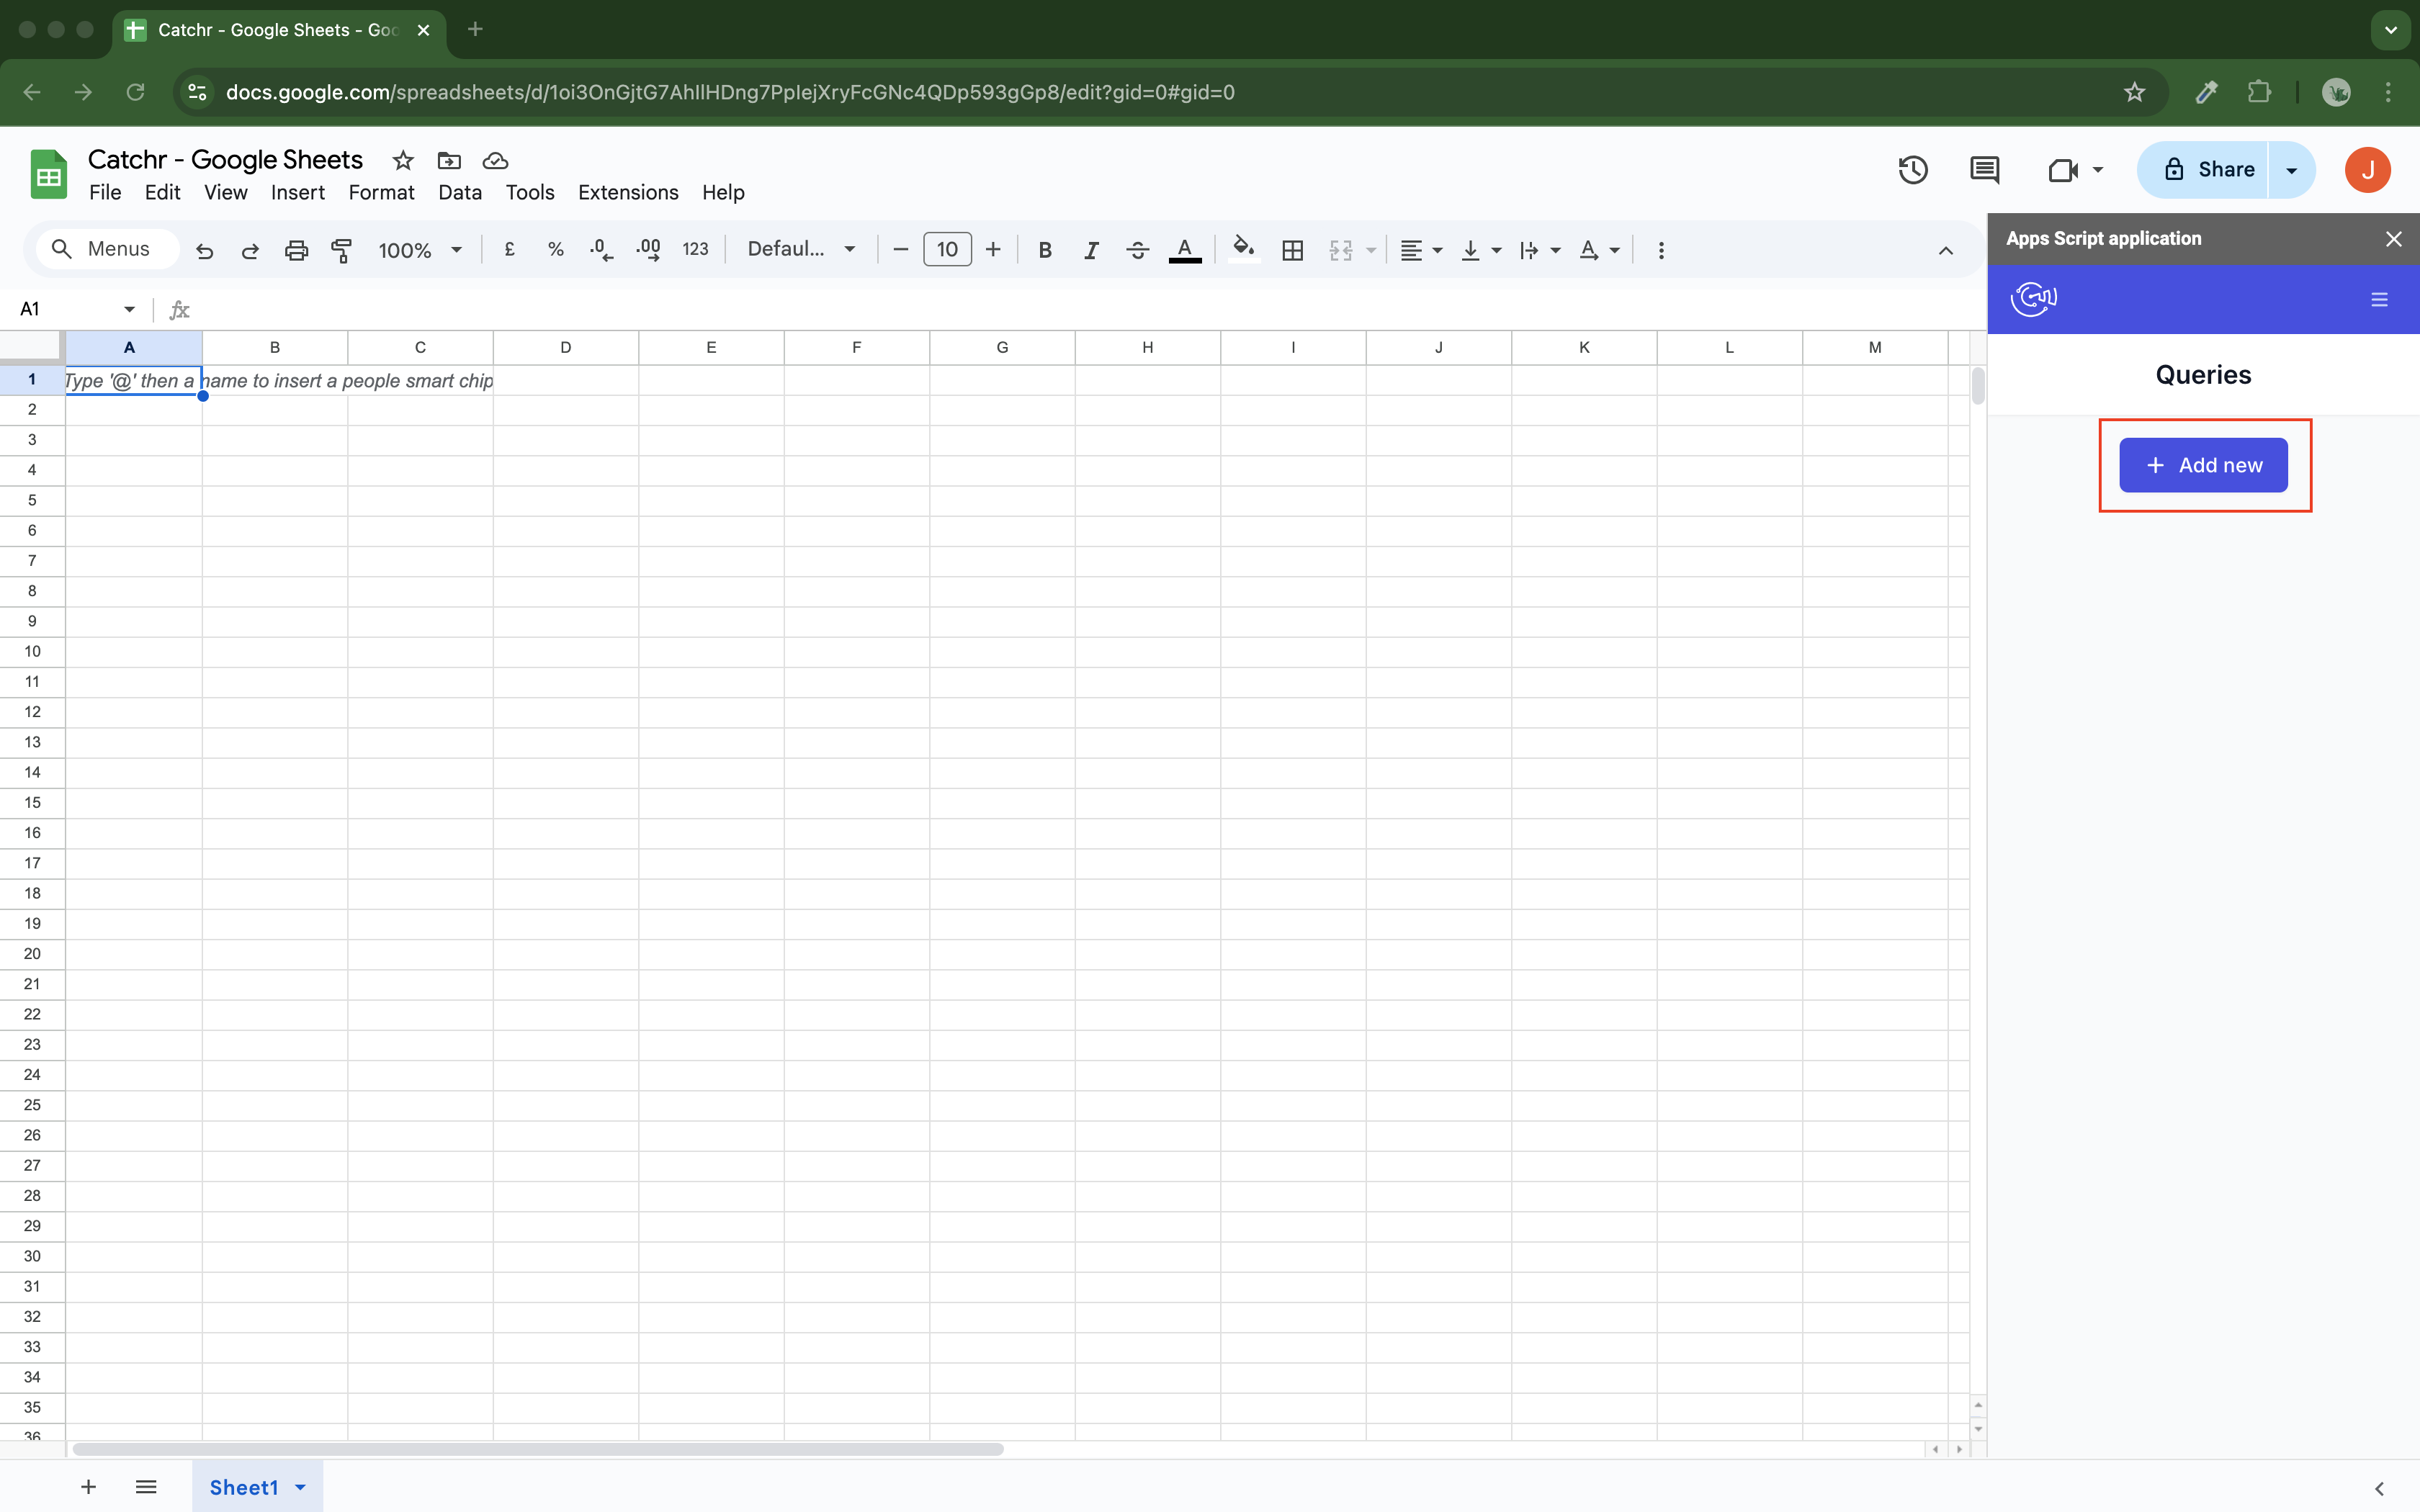Open text rotation dropdown
Viewport: 2420px width, 1512px height.
(1599, 250)
